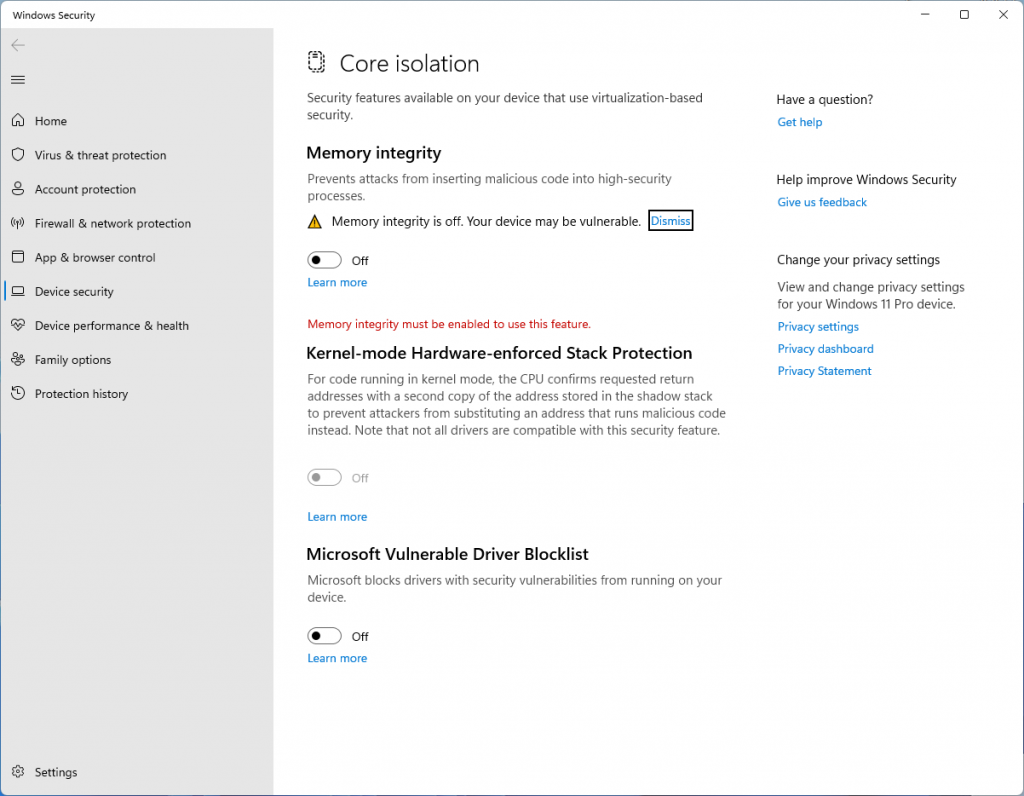This screenshot has height=796, width=1024.
Task: Open the Privacy dashboard link
Action: coord(825,349)
